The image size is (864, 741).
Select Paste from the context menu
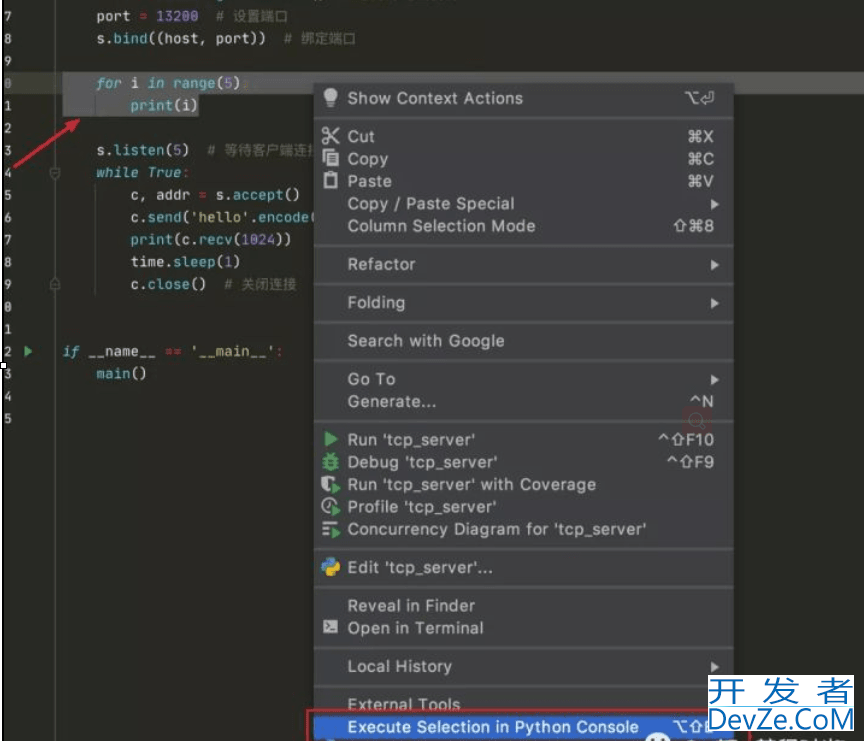[x=523, y=181]
